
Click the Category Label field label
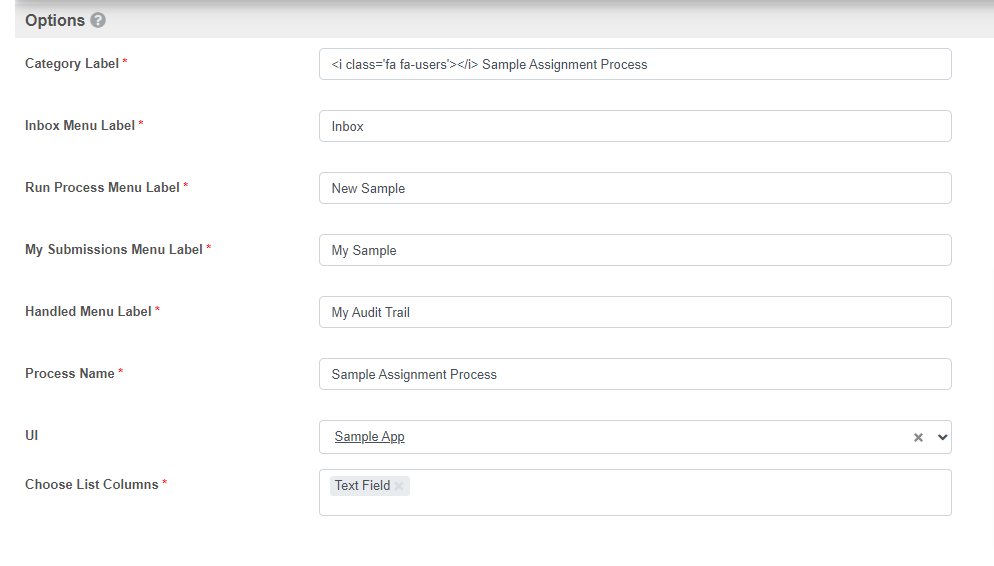pyautogui.click(x=72, y=63)
